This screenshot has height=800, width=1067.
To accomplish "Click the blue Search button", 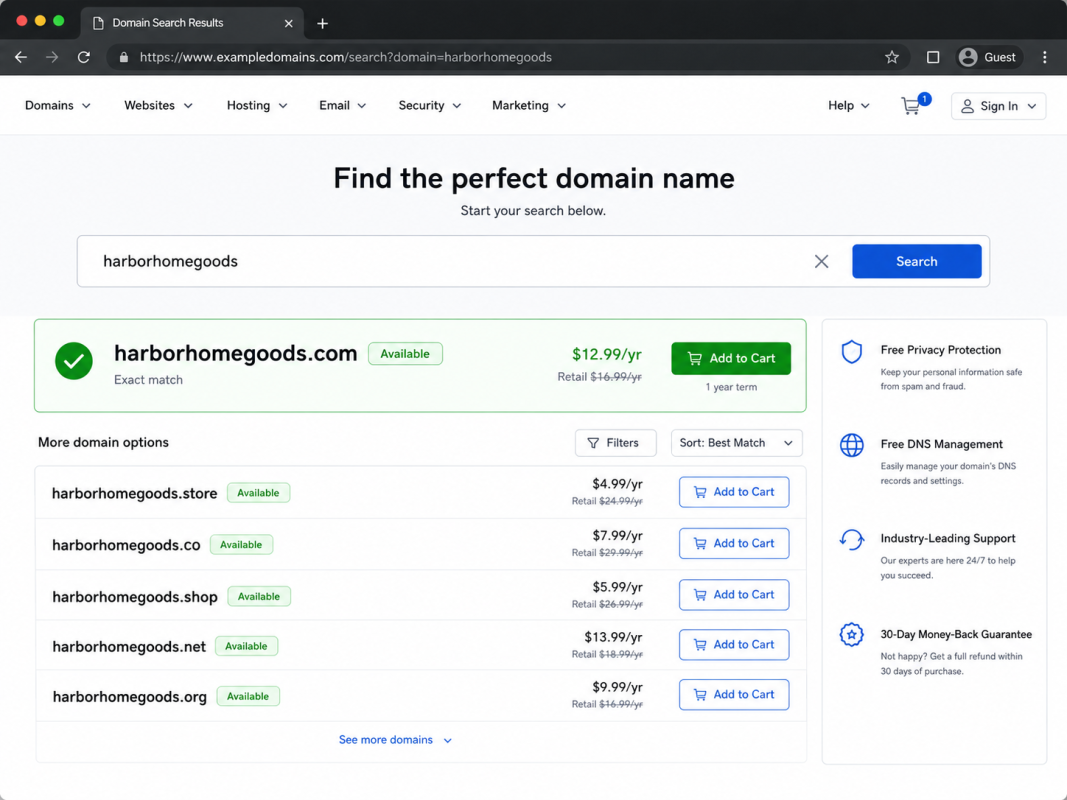I will [917, 261].
